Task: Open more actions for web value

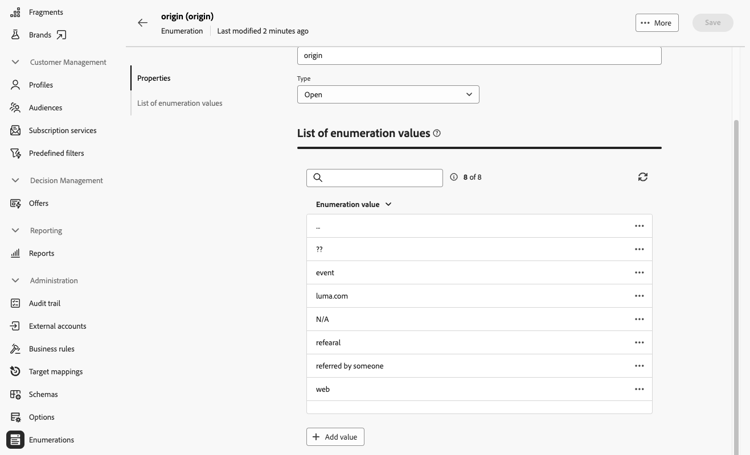Action: pyautogui.click(x=639, y=389)
